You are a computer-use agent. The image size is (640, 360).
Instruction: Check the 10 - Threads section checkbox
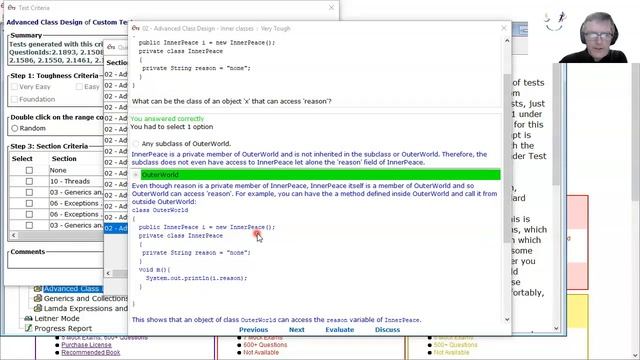[x=29, y=181]
